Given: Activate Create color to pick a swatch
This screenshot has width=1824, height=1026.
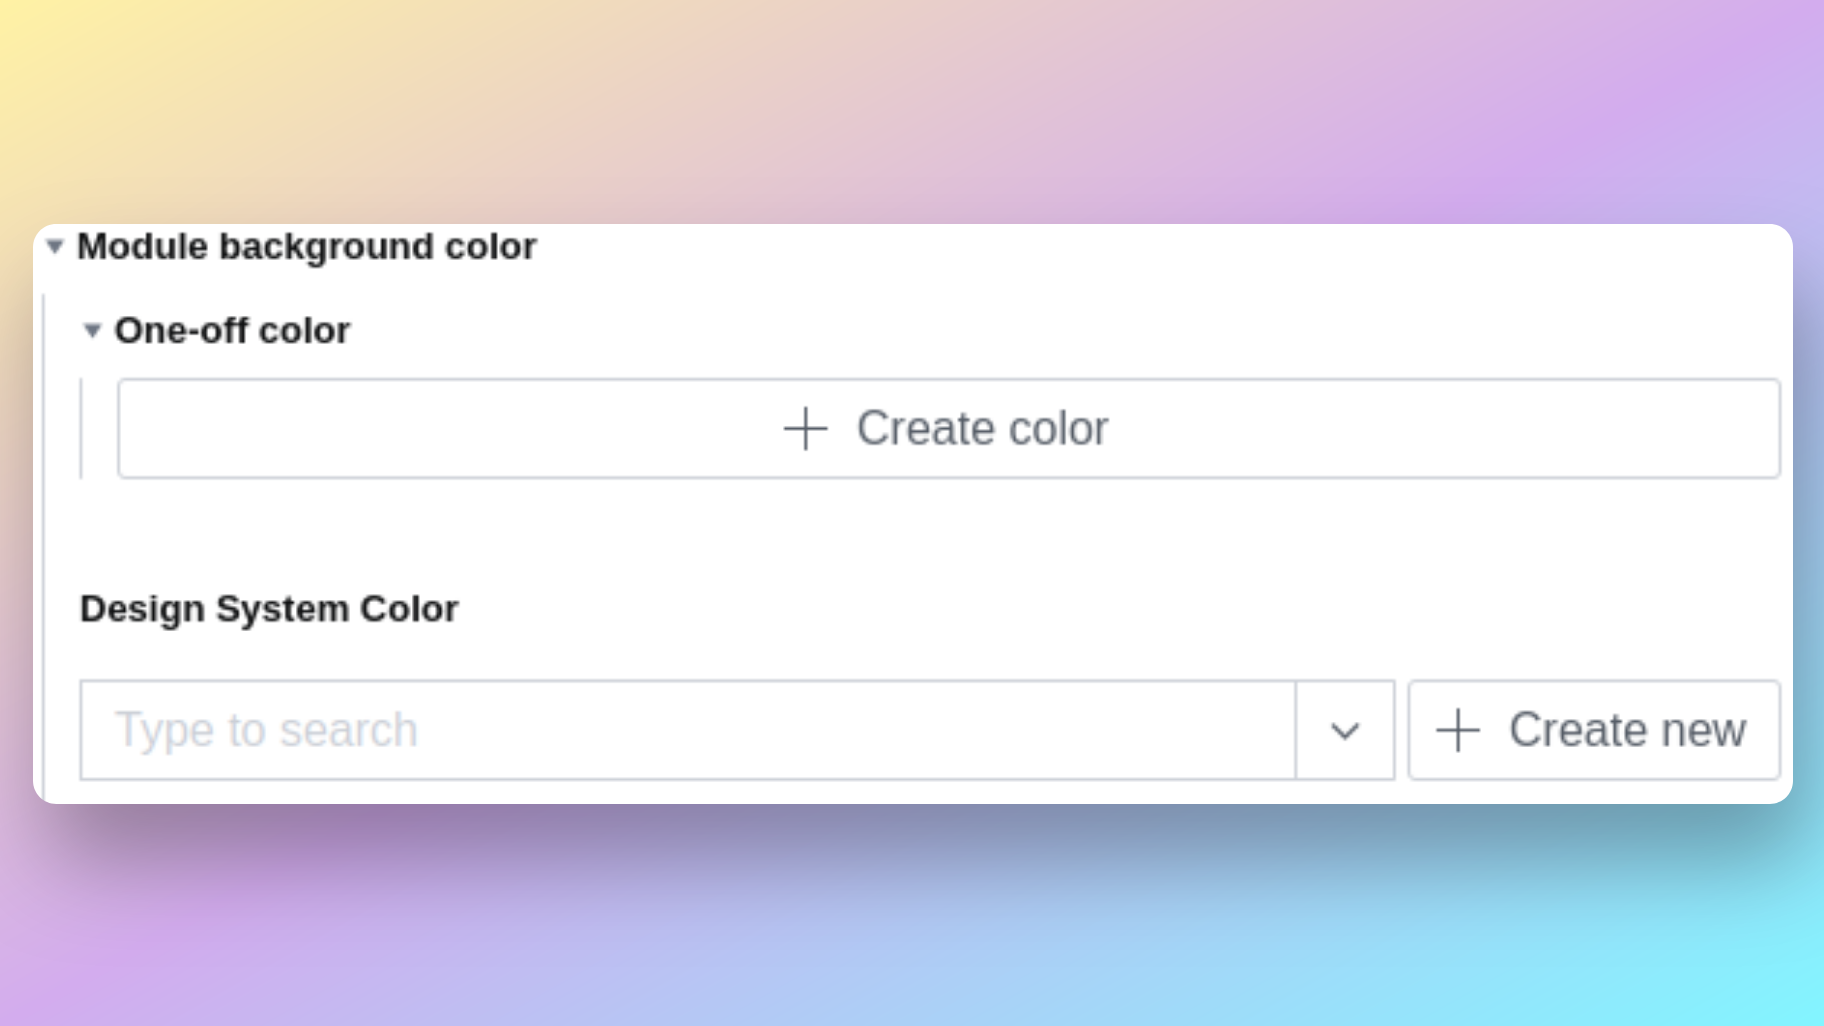Looking at the screenshot, I should point(948,428).
